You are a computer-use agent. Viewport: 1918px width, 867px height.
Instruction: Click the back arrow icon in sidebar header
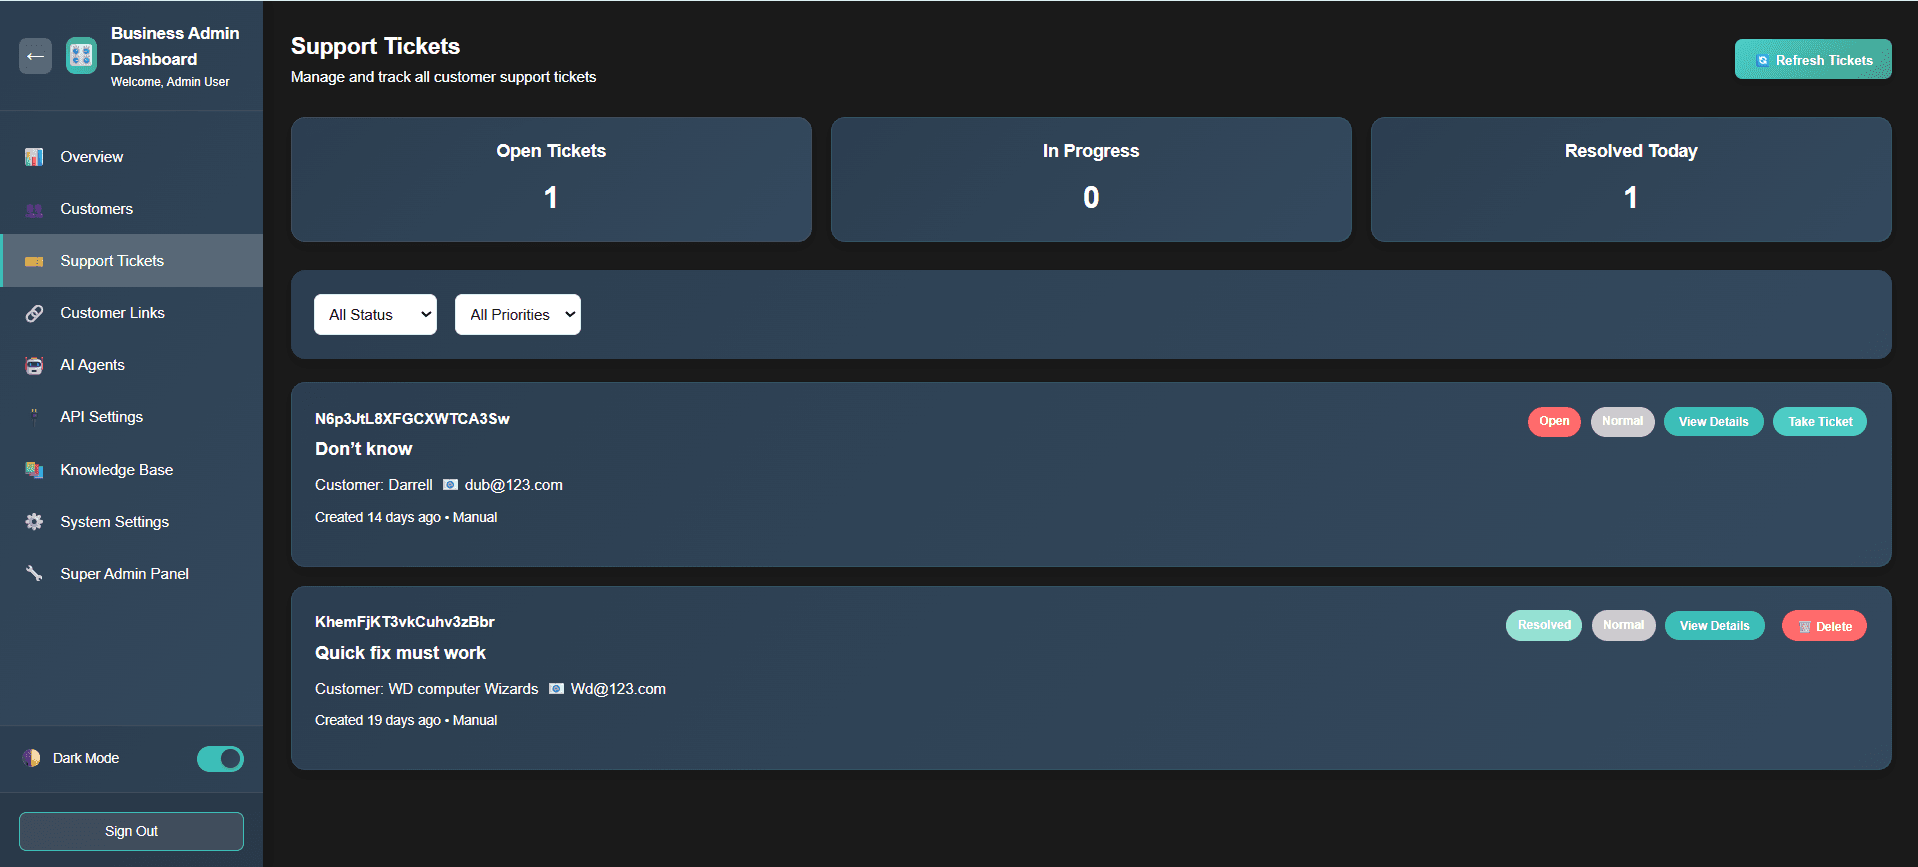point(35,56)
